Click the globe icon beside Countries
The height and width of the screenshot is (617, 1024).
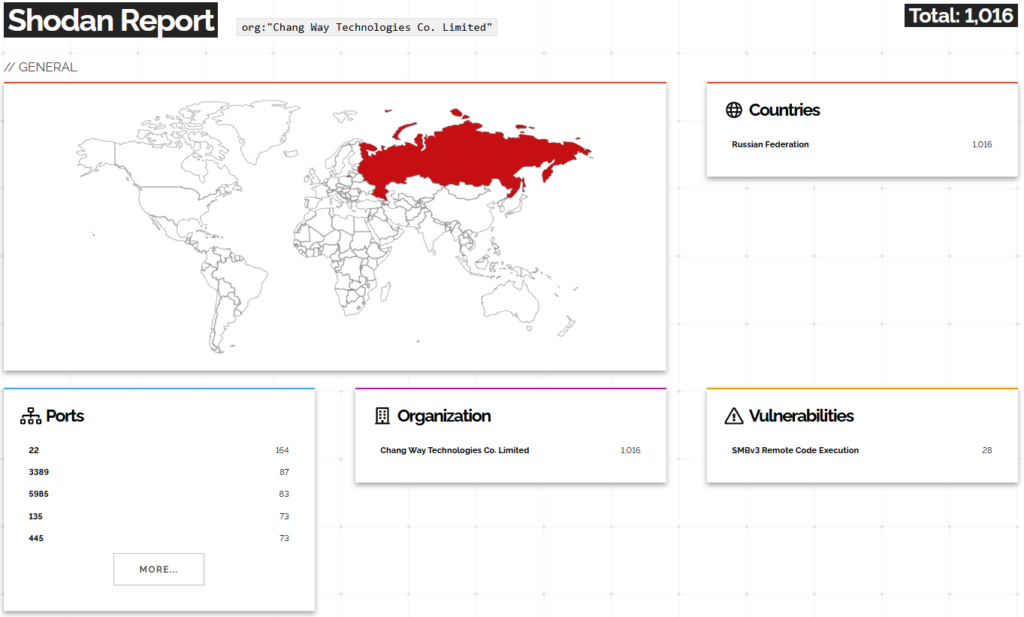734,110
